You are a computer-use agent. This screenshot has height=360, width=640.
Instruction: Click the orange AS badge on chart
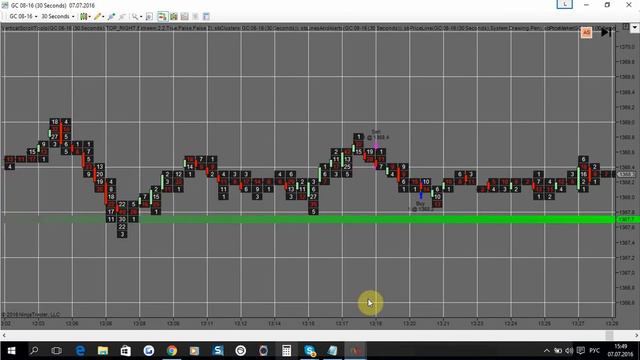[x=587, y=33]
